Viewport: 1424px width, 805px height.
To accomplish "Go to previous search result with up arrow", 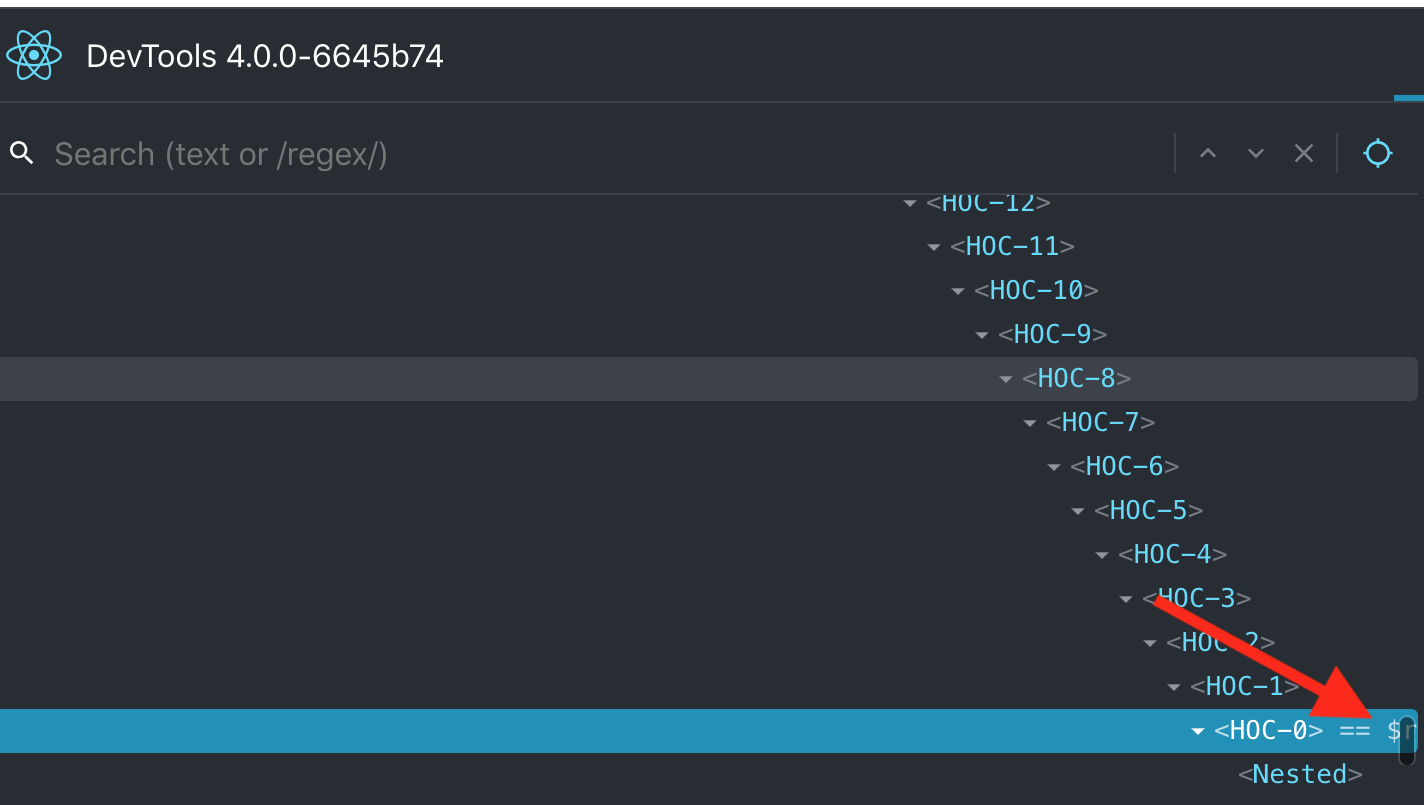I will (x=1208, y=153).
